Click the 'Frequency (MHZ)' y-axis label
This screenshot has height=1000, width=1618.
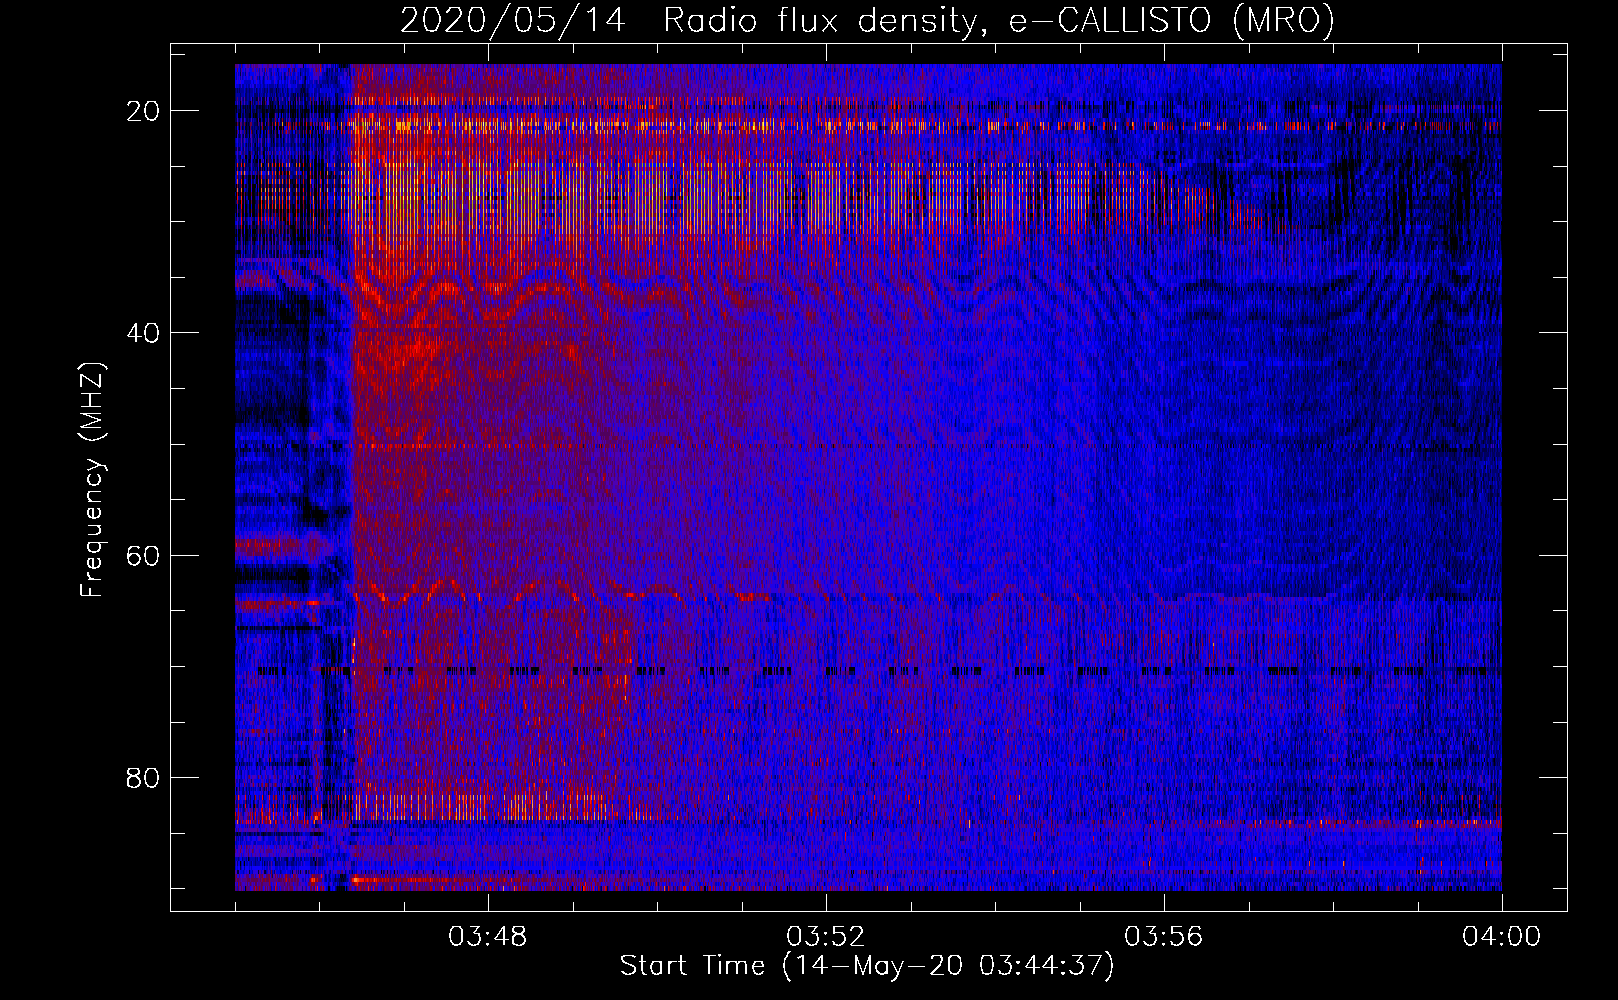point(92,480)
